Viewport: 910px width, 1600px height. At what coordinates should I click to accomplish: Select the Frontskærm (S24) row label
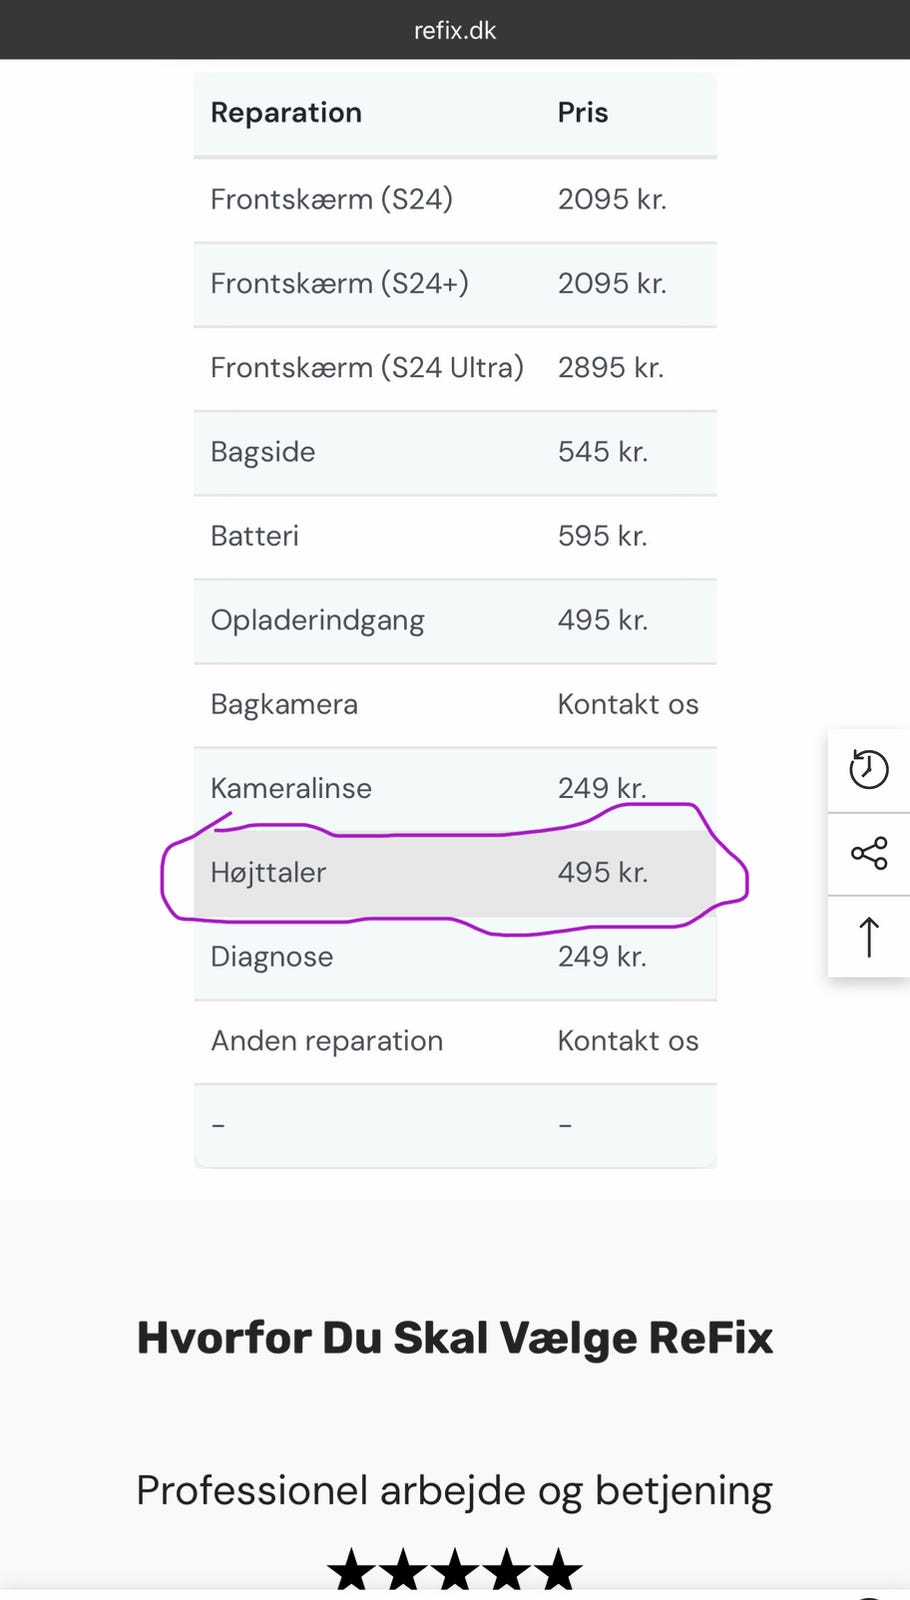(x=331, y=199)
